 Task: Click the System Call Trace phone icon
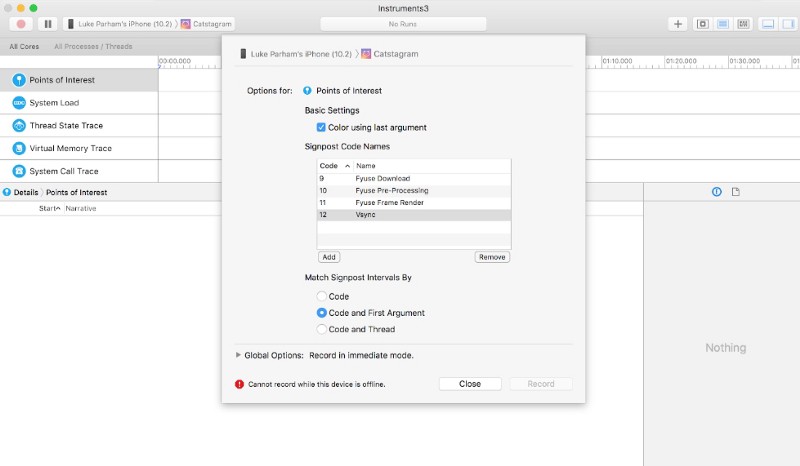tap(19, 171)
